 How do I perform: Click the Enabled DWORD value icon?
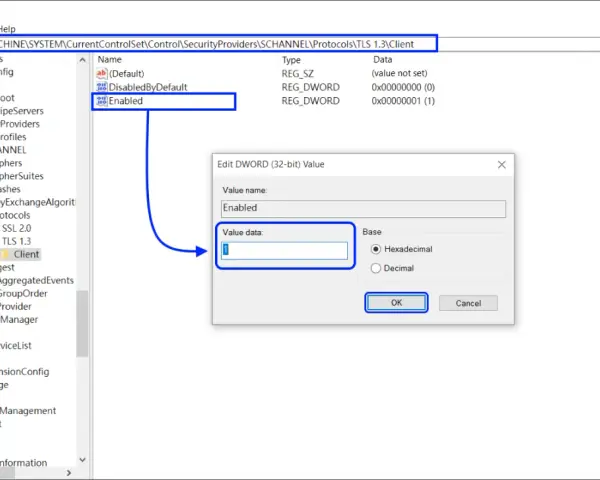(x=101, y=101)
